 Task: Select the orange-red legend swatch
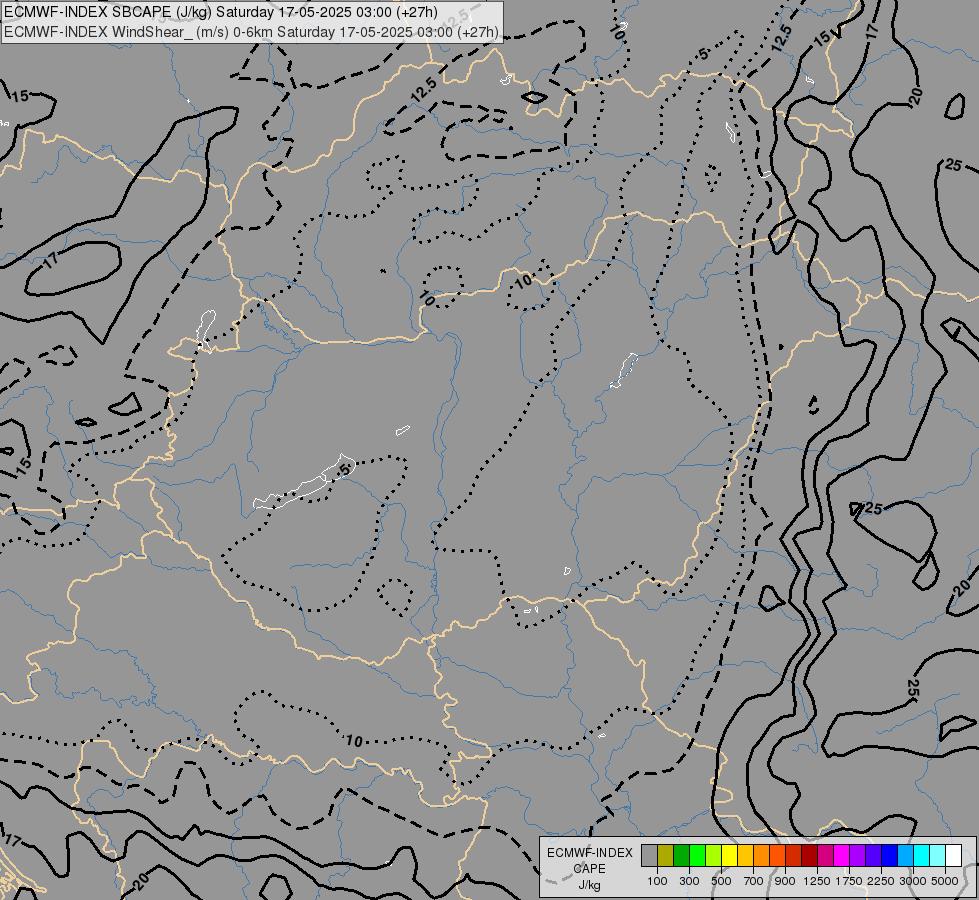click(777, 856)
